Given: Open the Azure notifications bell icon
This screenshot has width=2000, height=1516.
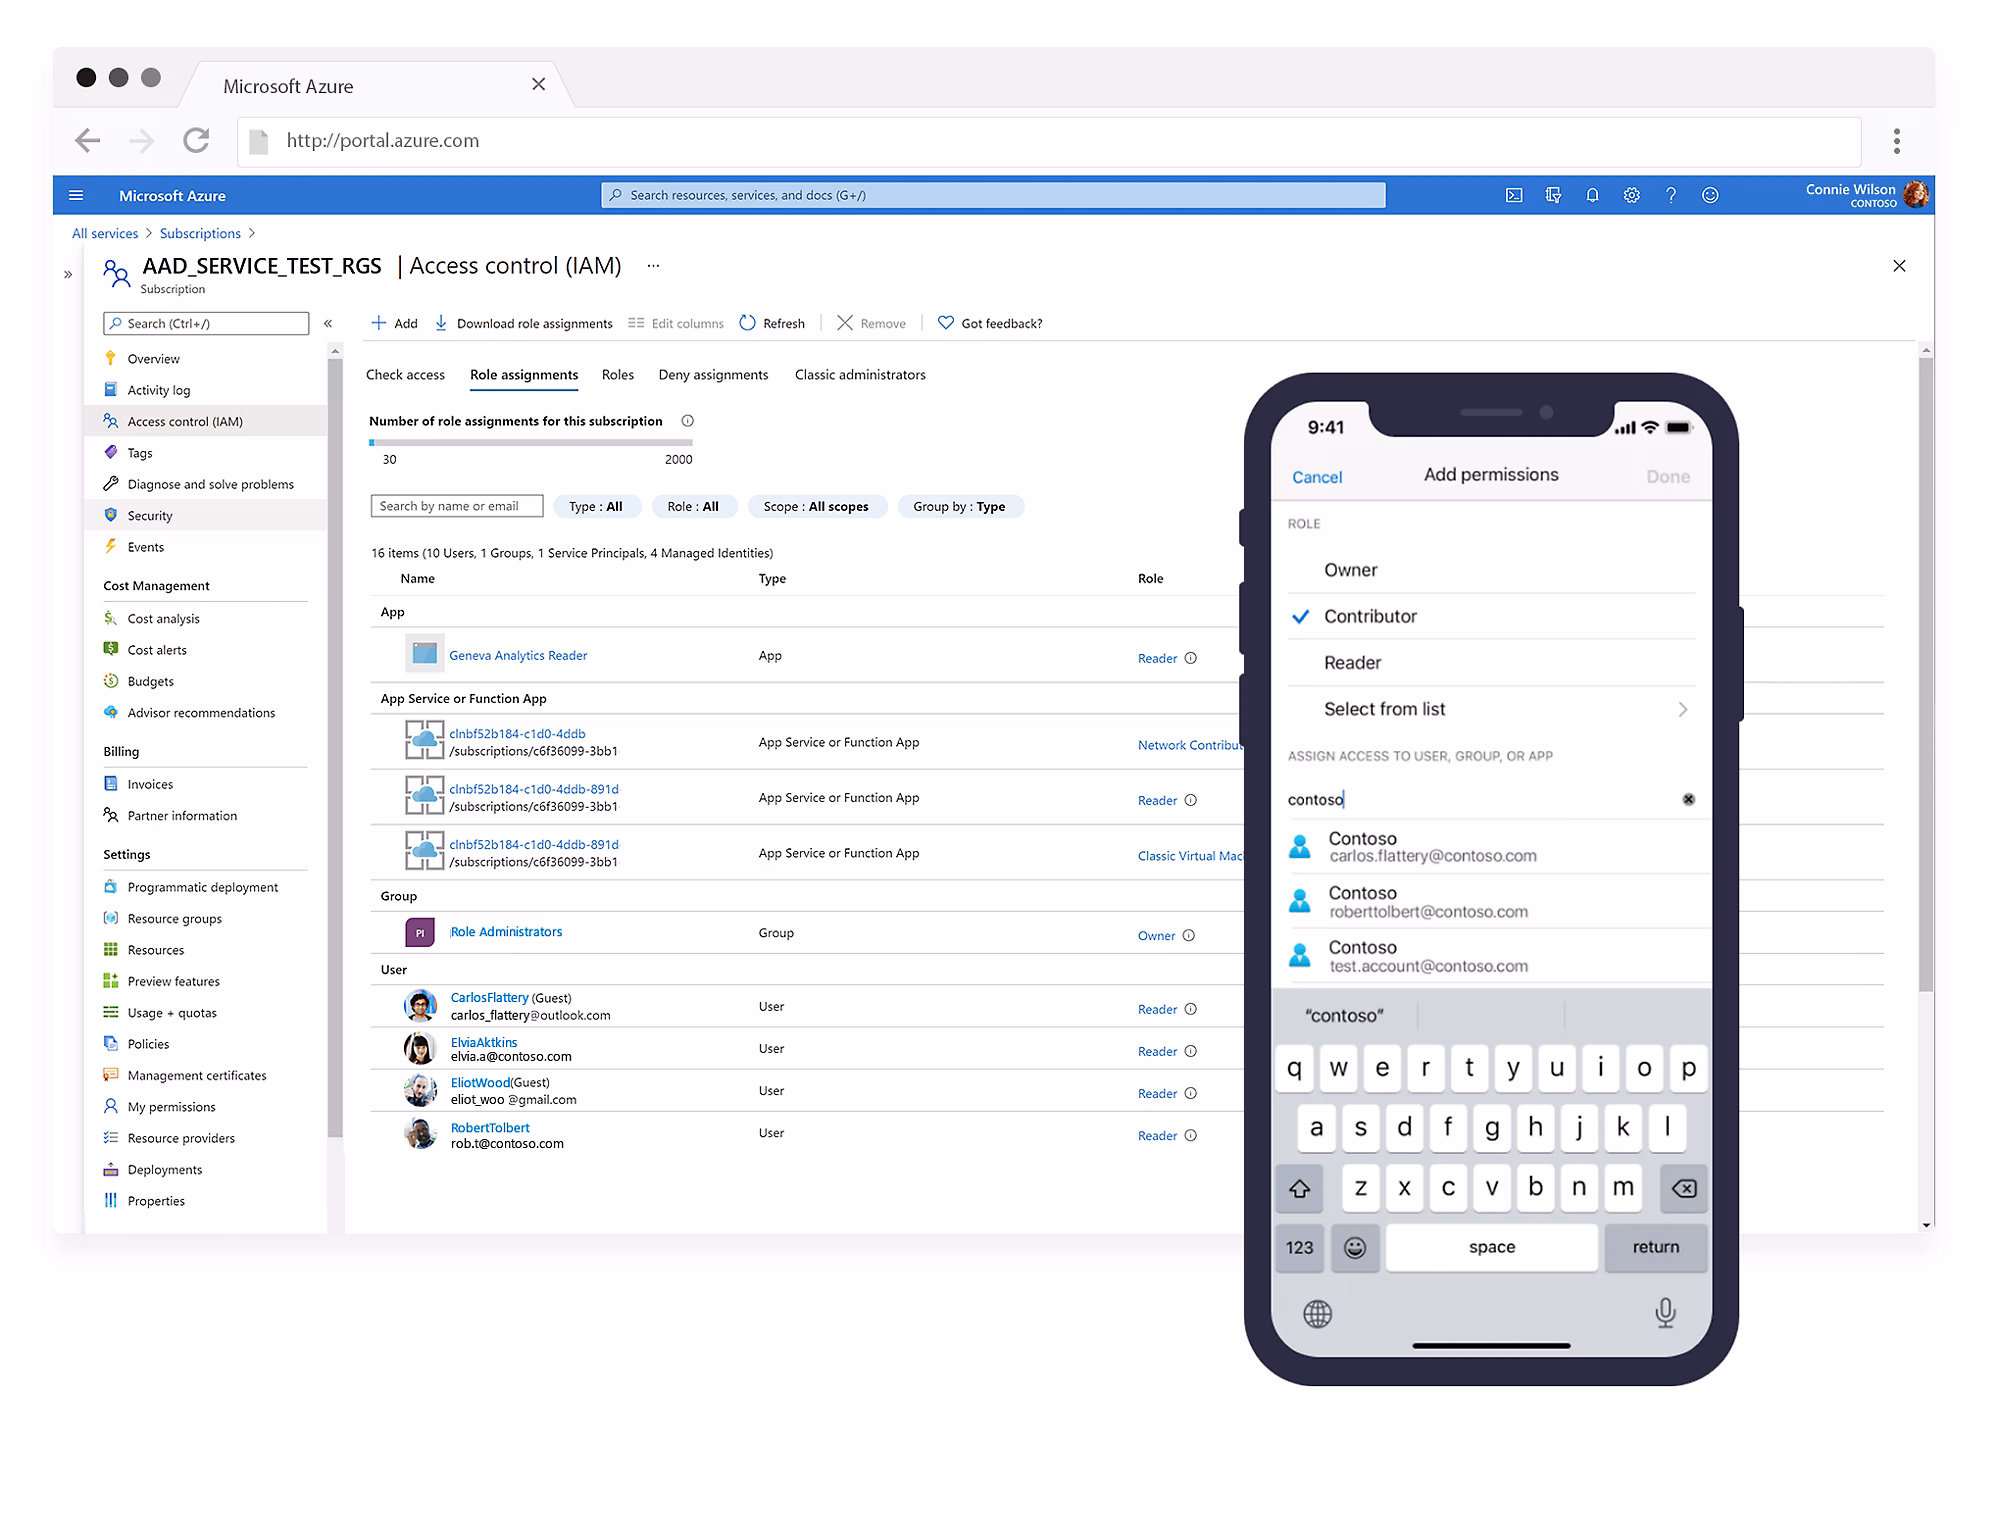Looking at the screenshot, I should point(1592,195).
